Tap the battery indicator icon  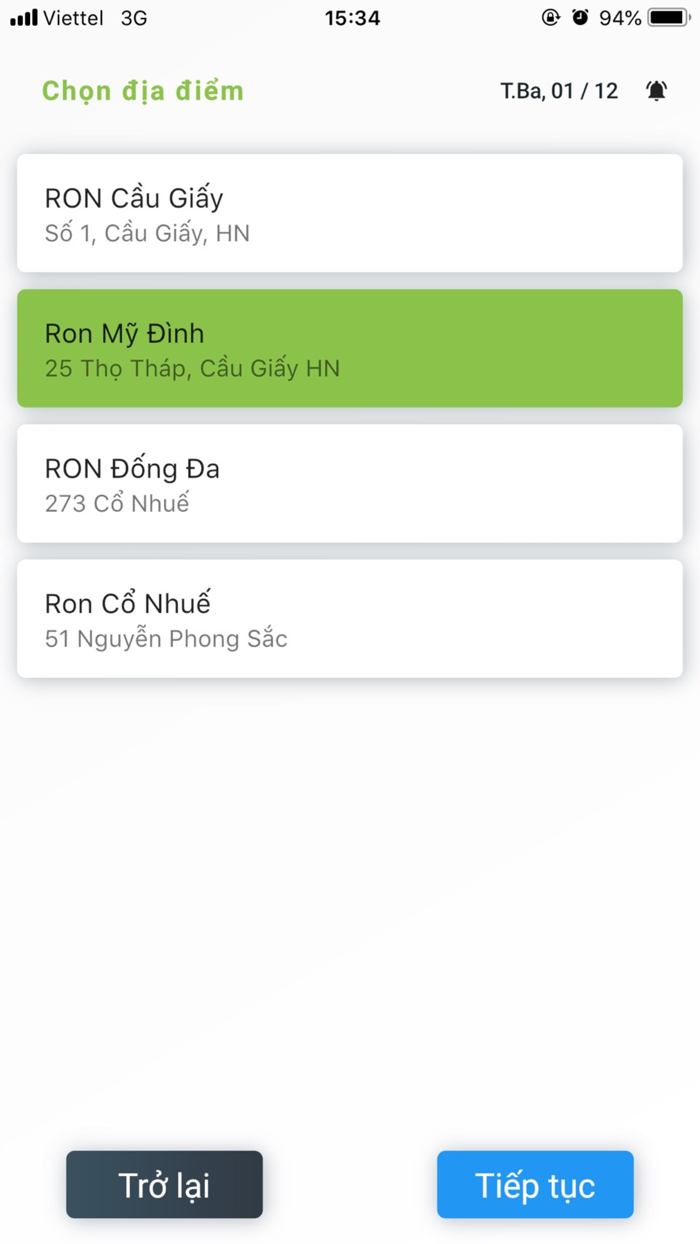pyautogui.click(x=667, y=16)
